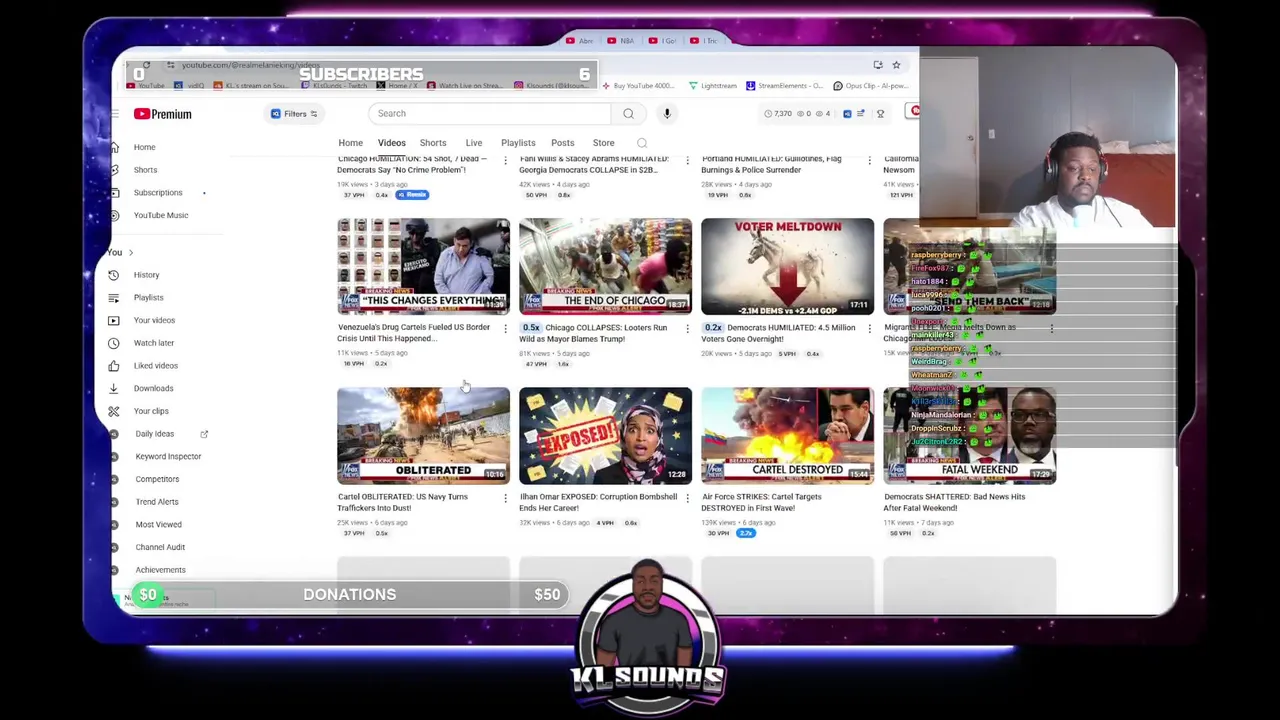Open vidIQ Most Viewed

tap(158, 525)
